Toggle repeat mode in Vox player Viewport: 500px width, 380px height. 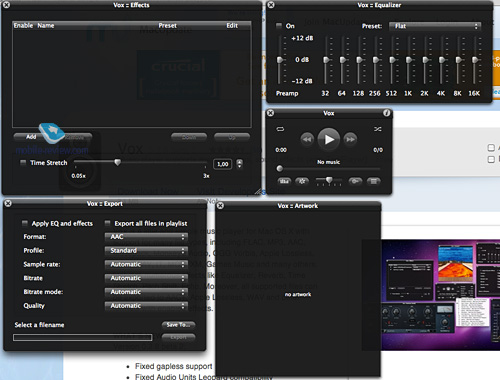tap(280, 129)
